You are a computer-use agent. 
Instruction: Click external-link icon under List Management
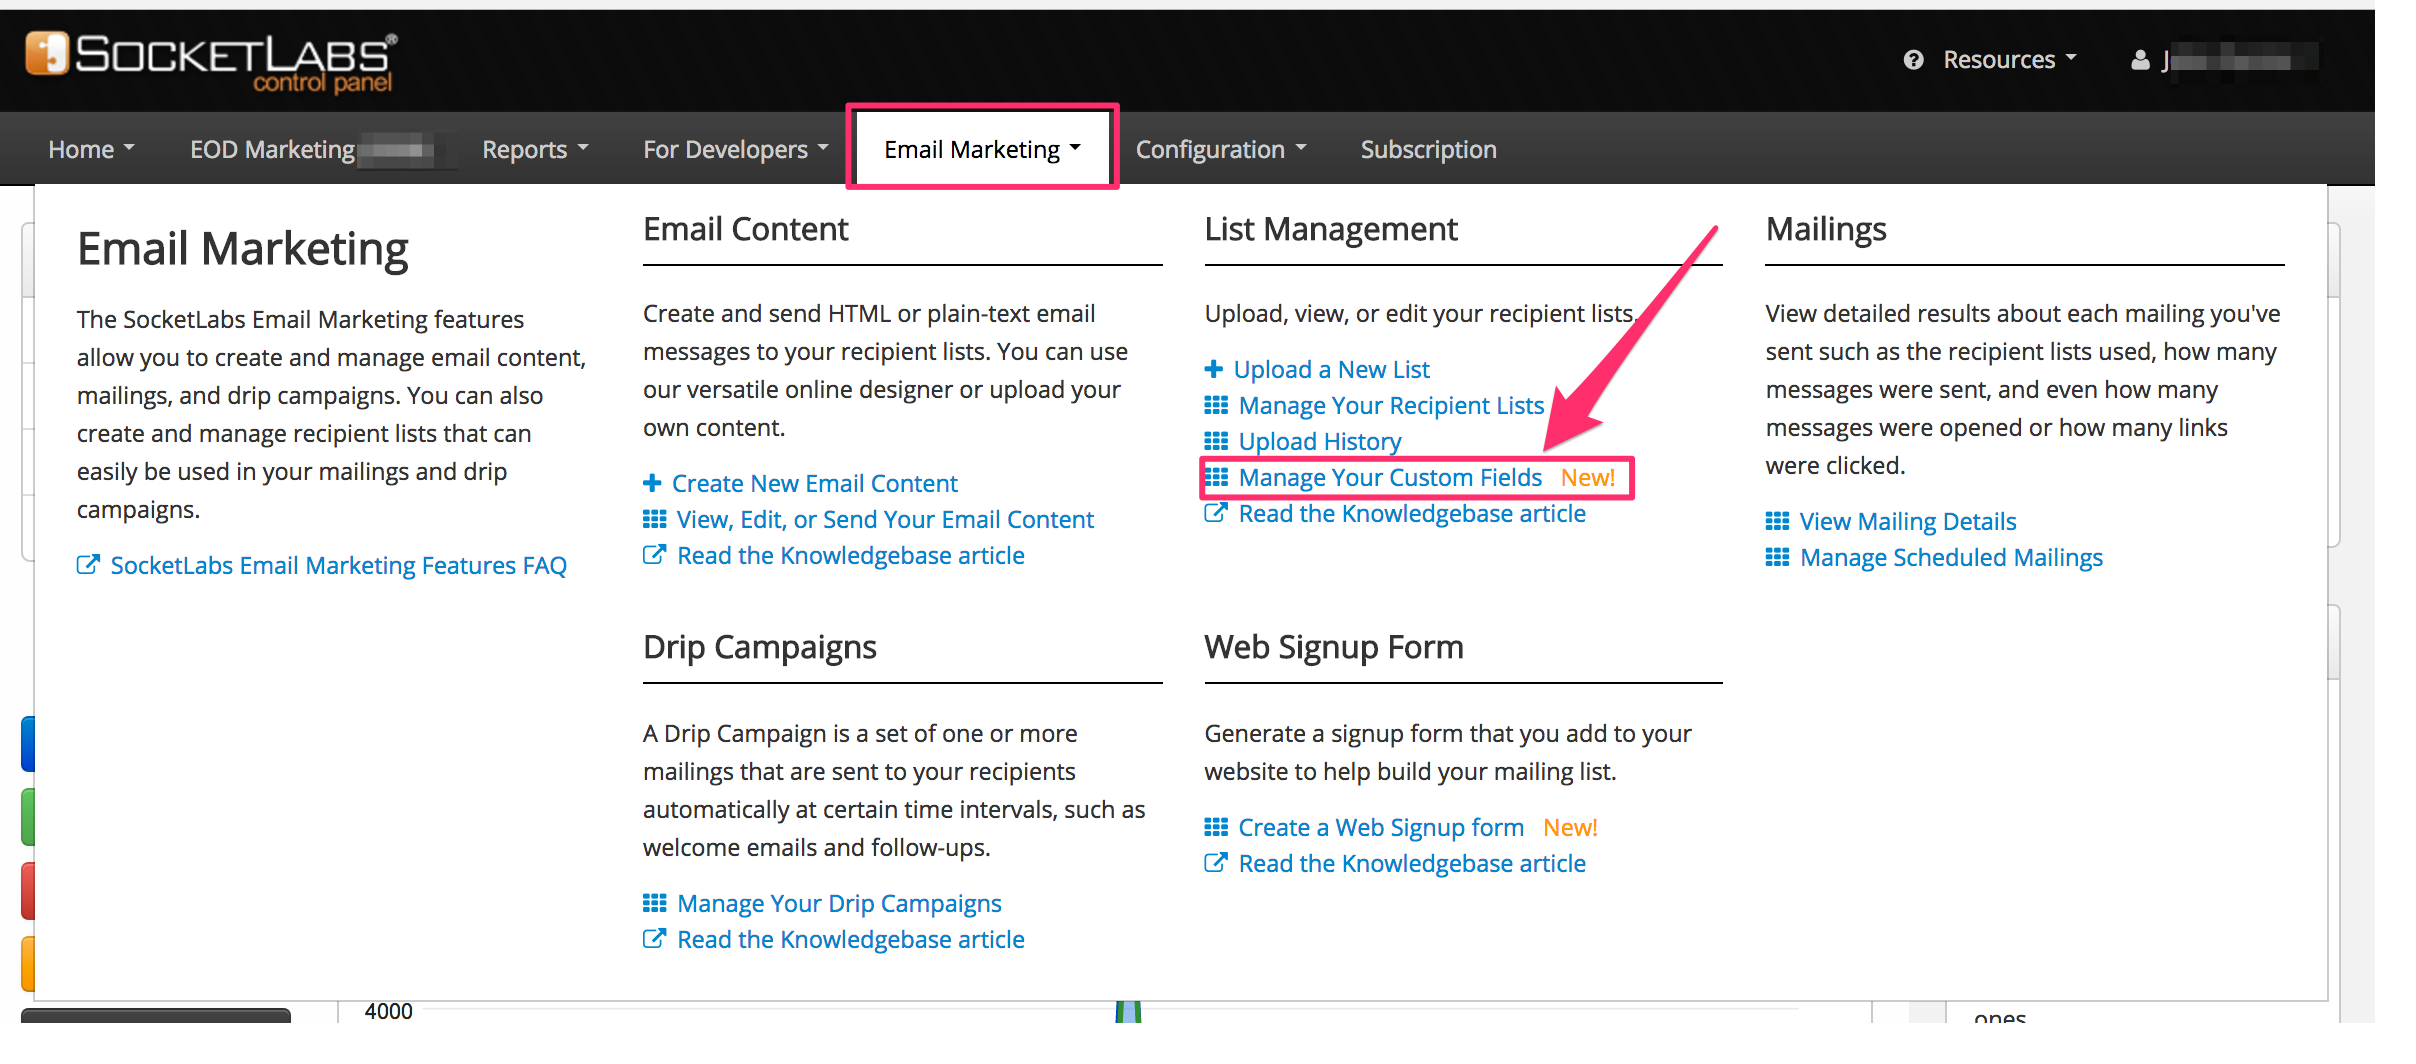coord(1216,513)
